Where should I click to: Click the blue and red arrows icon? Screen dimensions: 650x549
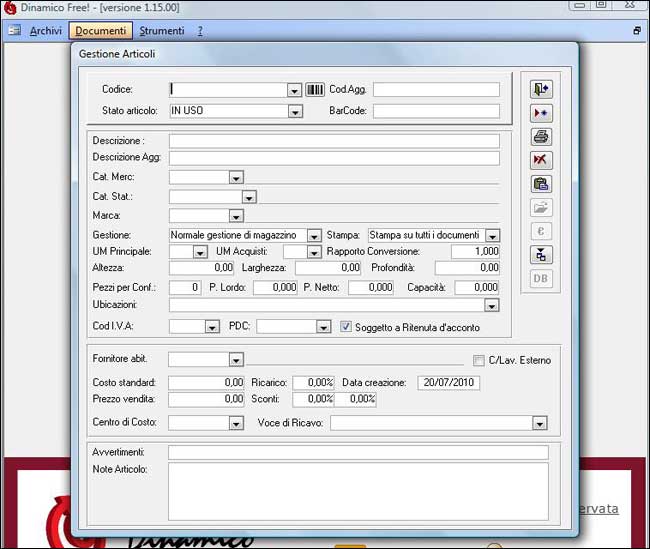pyautogui.click(x=541, y=114)
